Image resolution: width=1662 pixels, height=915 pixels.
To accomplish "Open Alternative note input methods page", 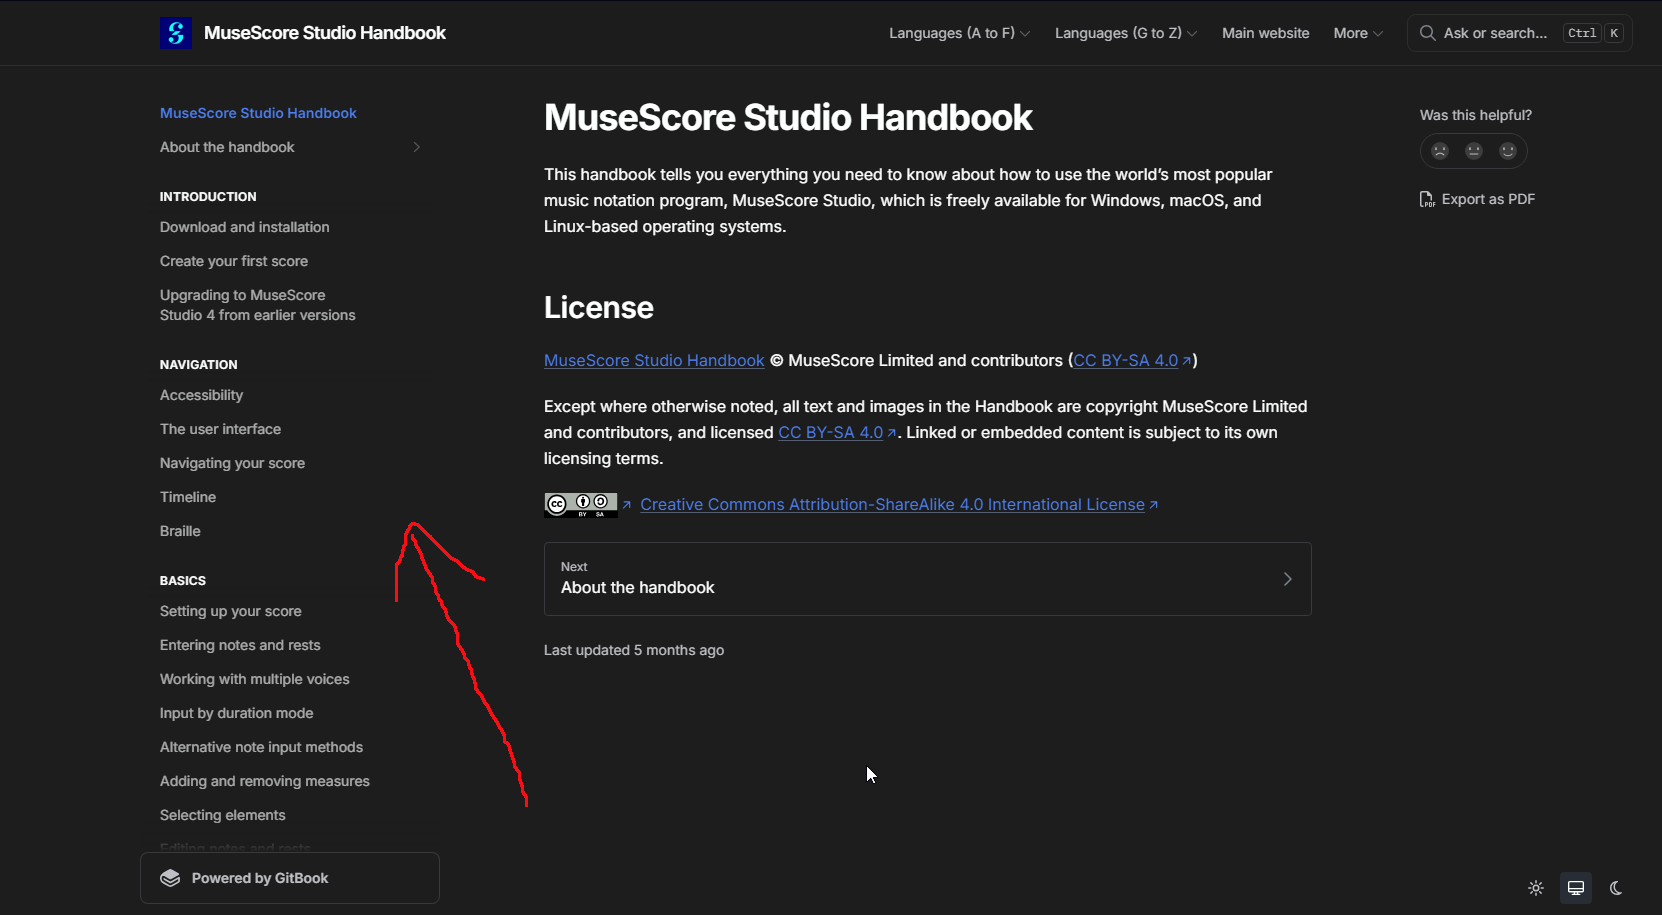I will [x=261, y=747].
